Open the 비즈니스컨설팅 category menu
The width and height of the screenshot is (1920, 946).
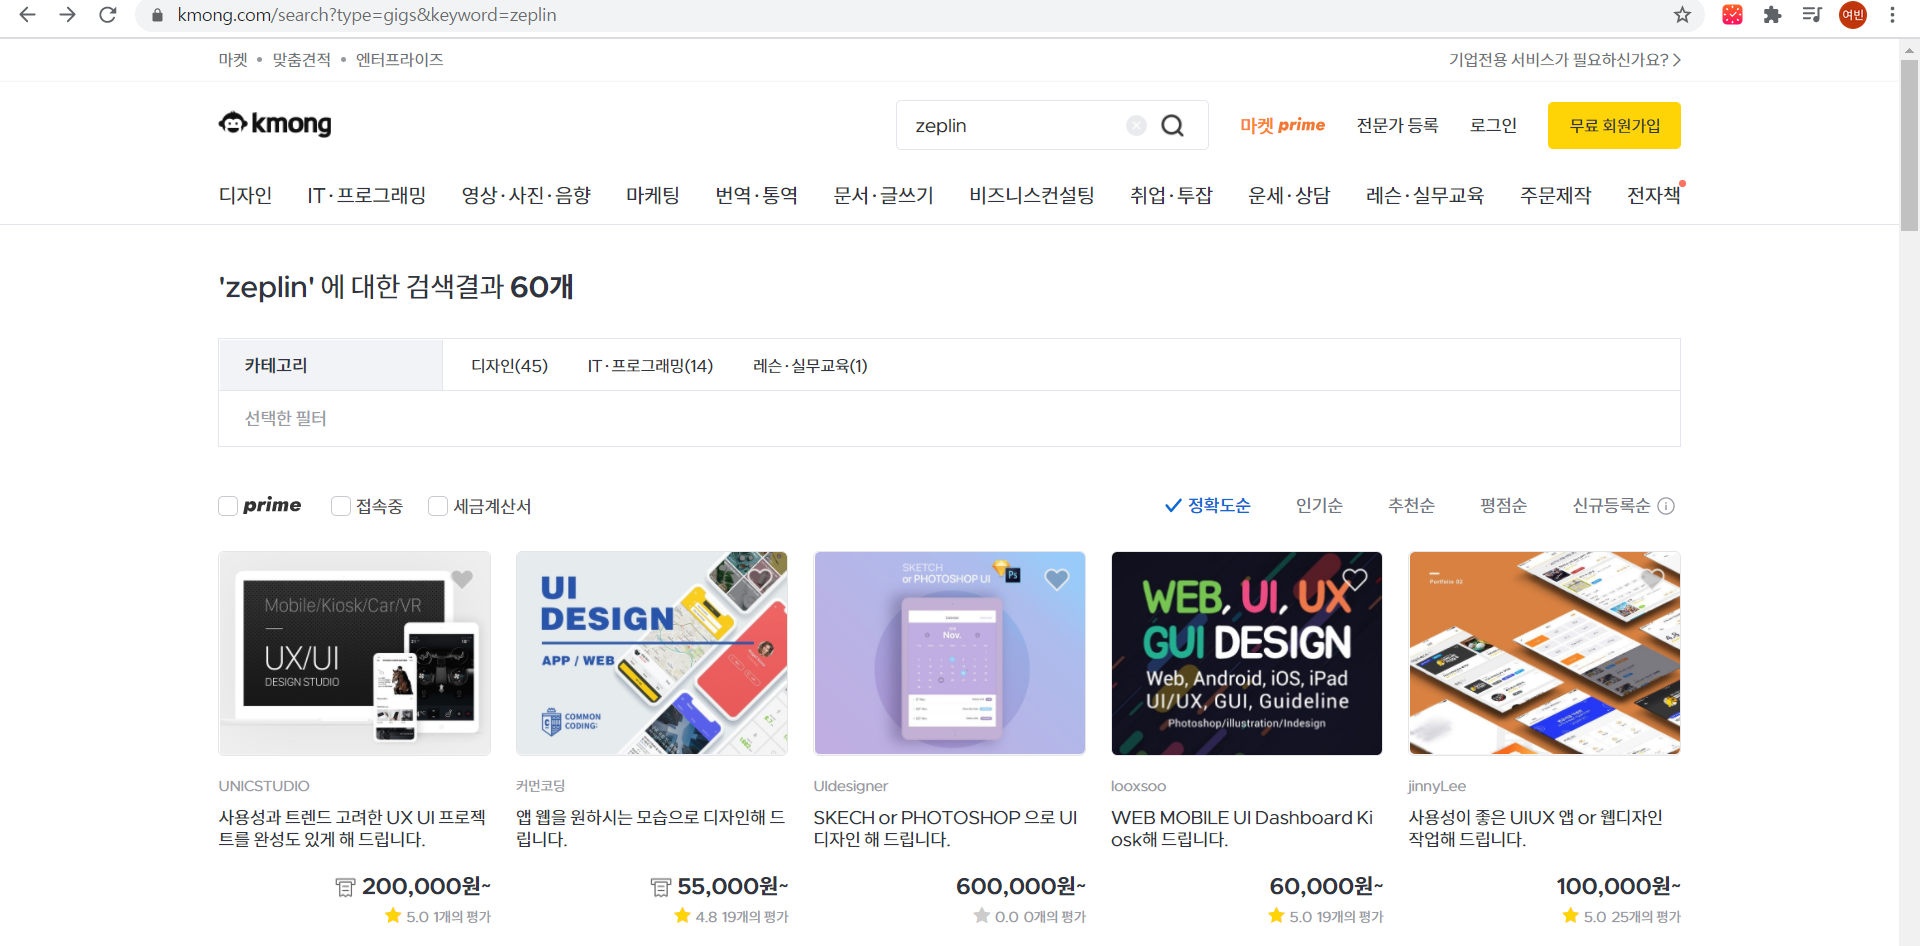click(x=1031, y=195)
